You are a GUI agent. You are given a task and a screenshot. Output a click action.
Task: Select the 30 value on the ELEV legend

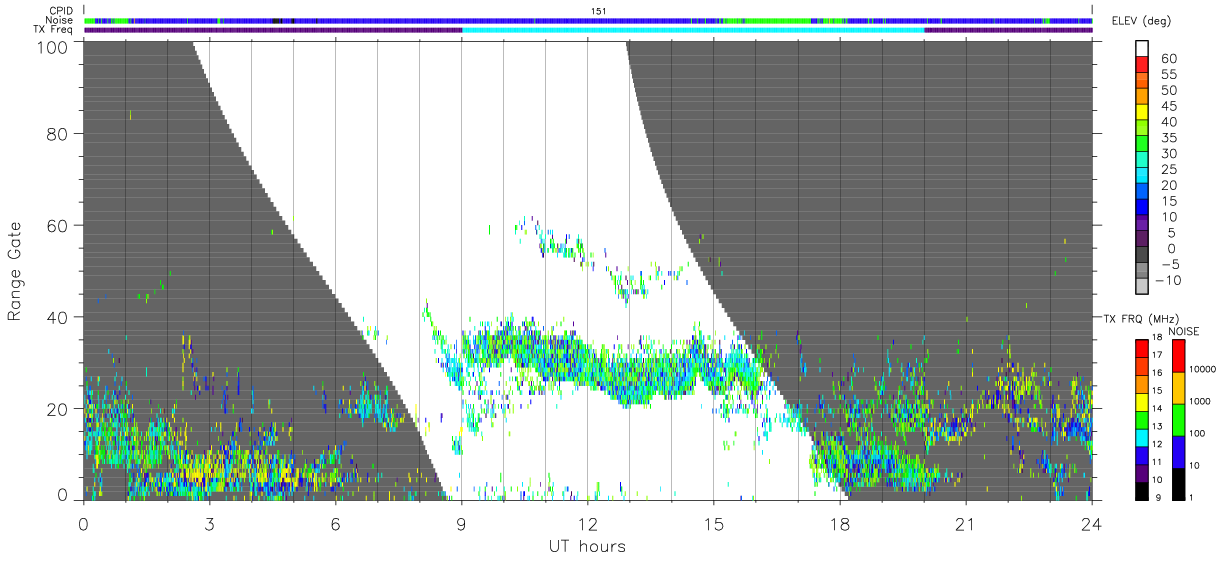click(x=1168, y=153)
